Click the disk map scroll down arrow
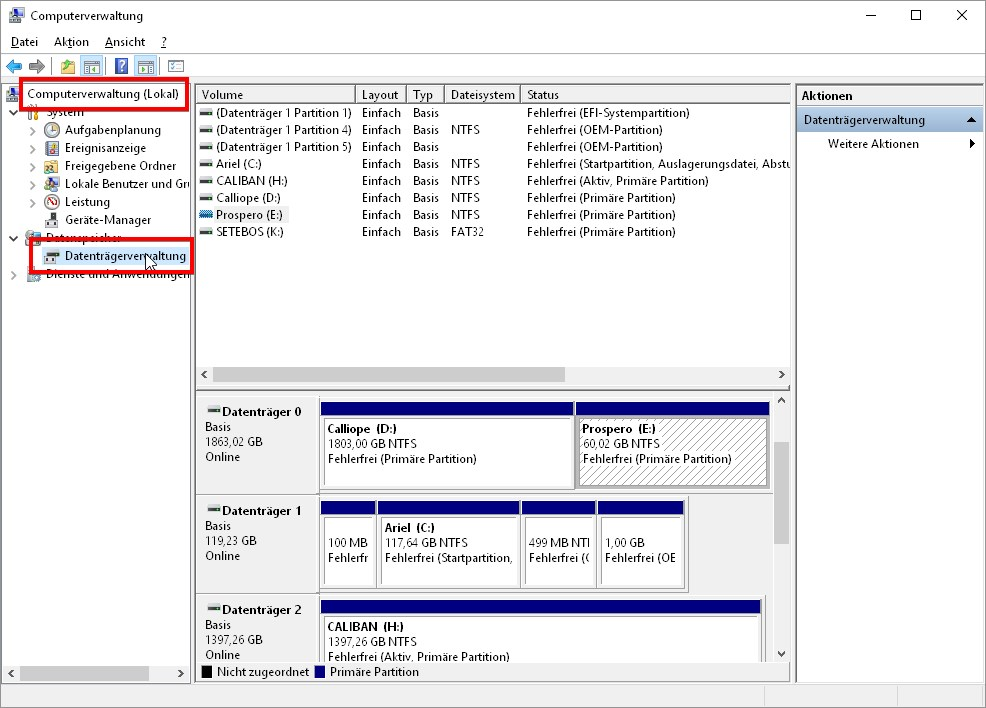 click(781, 654)
